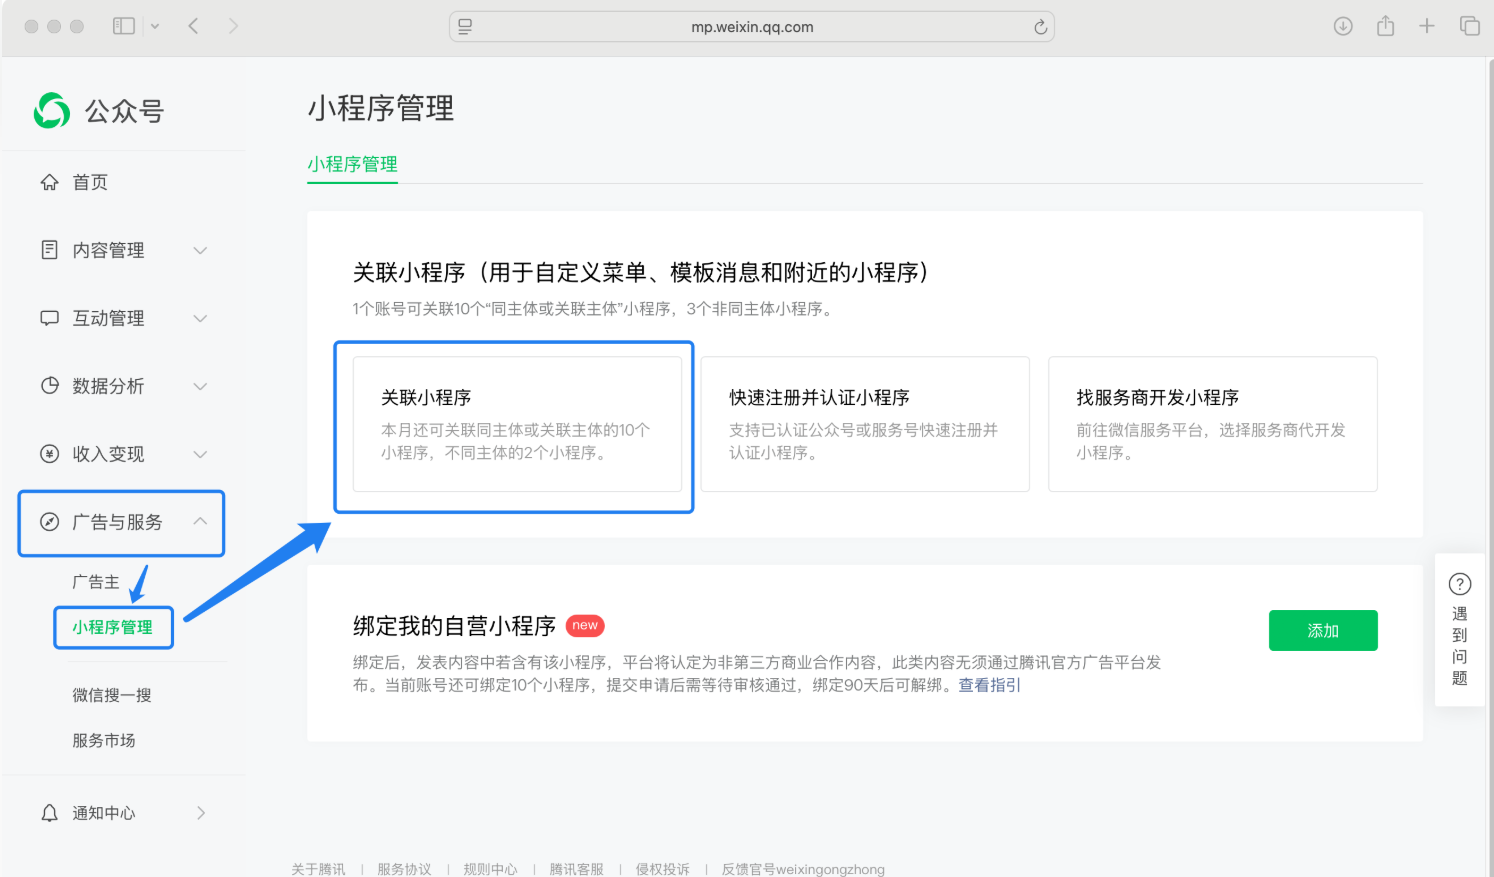Reload the page with refresh icon
1494x877 pixels.
(x=1040, y=27)
